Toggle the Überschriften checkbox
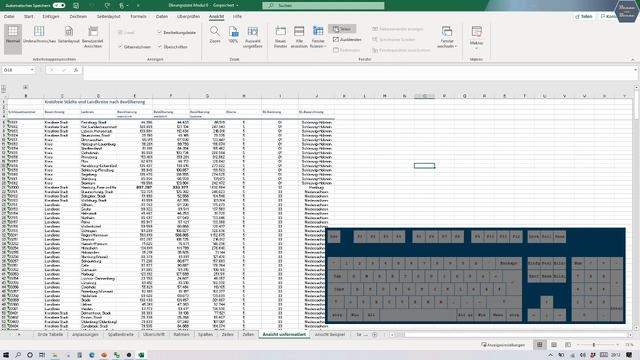 point(172,47)
